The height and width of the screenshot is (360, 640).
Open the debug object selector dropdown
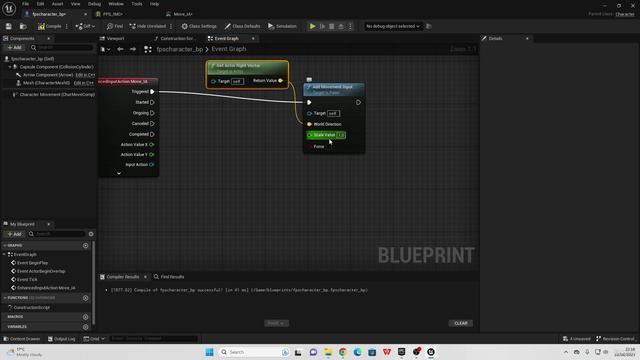[x=393, y=26]
